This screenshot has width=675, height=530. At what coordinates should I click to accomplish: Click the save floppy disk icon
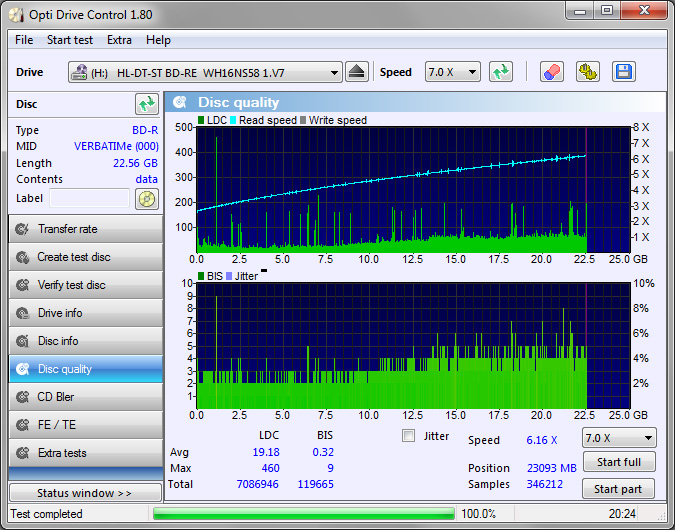click(x=624, y=72)
